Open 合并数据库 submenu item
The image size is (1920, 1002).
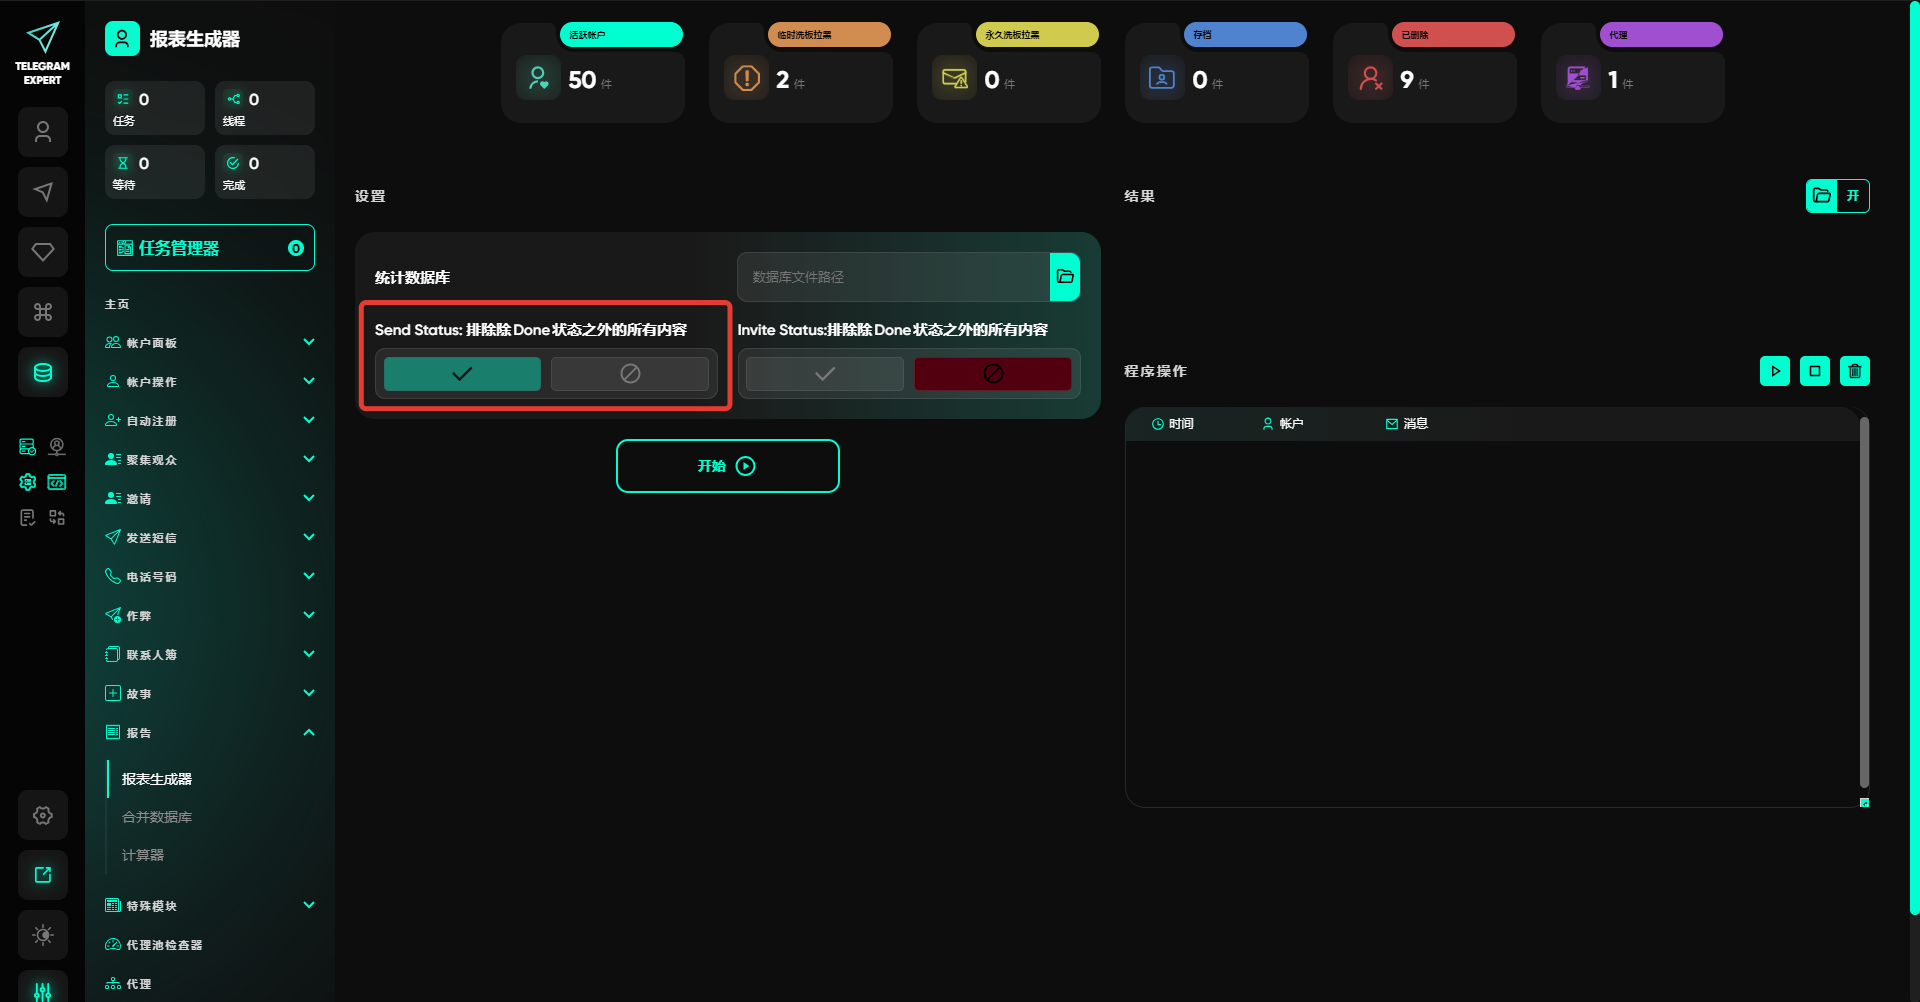[157, 817]
